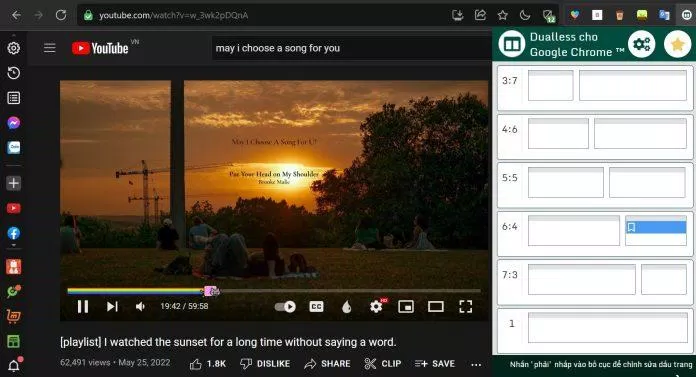Image resolution: width=696 pixels, height=377 pixels.
Task: Pause the playing video
Action: (x=83, y=306)
